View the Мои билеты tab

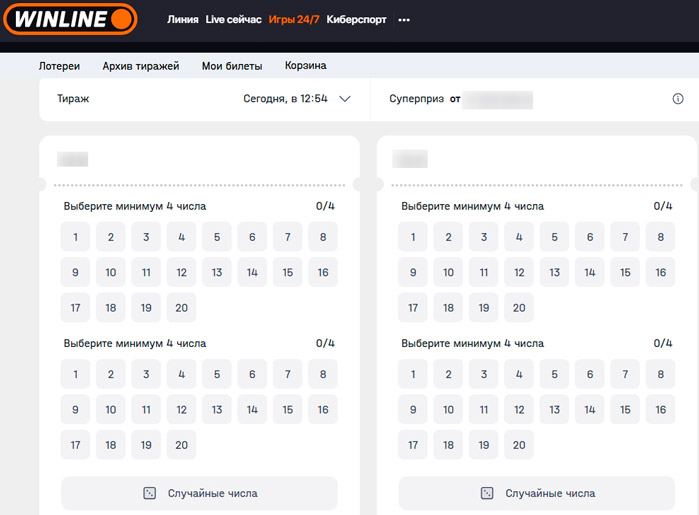pos(232,66)
